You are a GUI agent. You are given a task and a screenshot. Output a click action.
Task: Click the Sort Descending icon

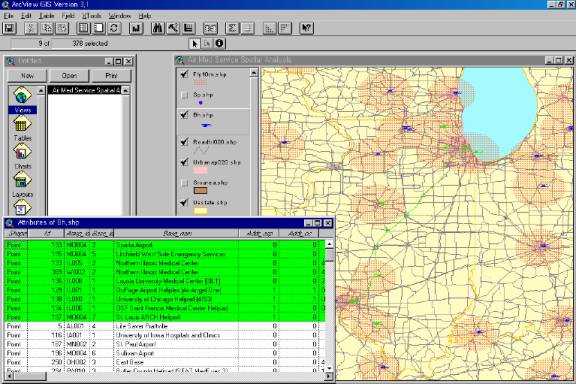pos(285,28)
